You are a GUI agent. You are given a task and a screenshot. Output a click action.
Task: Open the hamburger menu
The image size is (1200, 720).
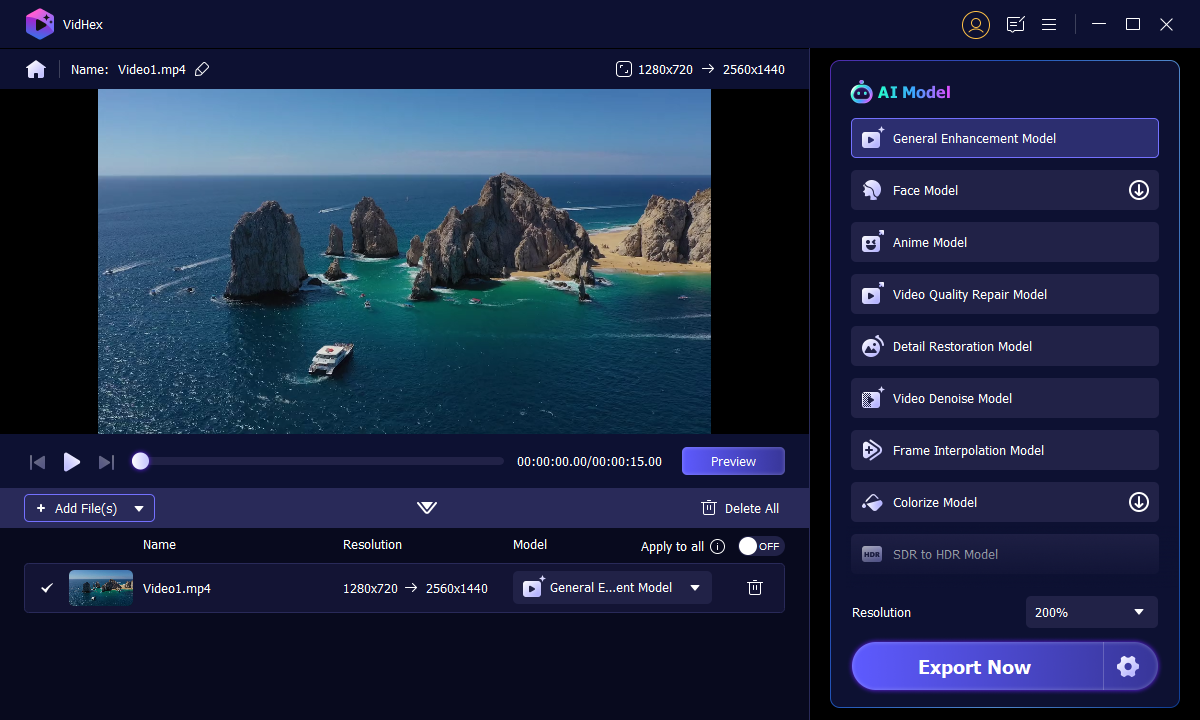1048,24
